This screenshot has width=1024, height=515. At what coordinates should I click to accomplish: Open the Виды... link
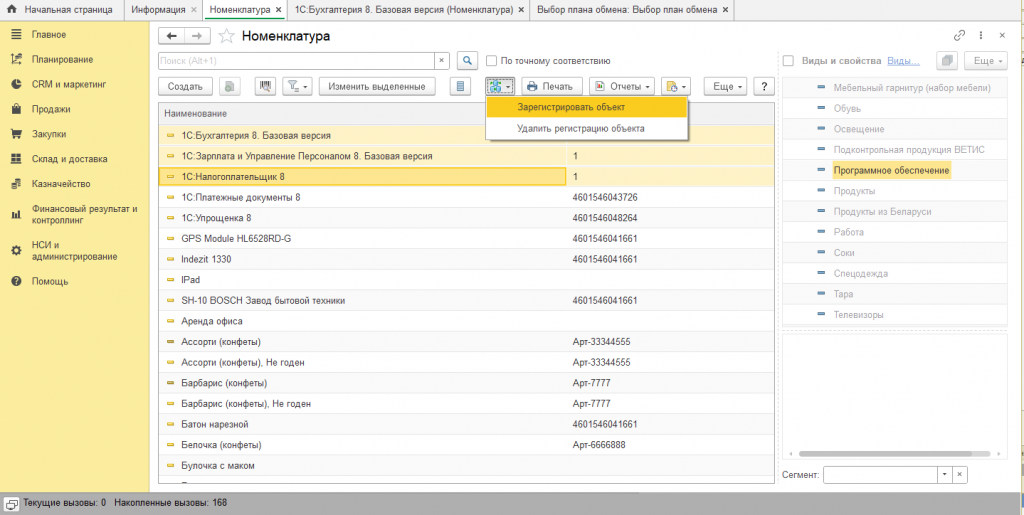tap(903, 61)
